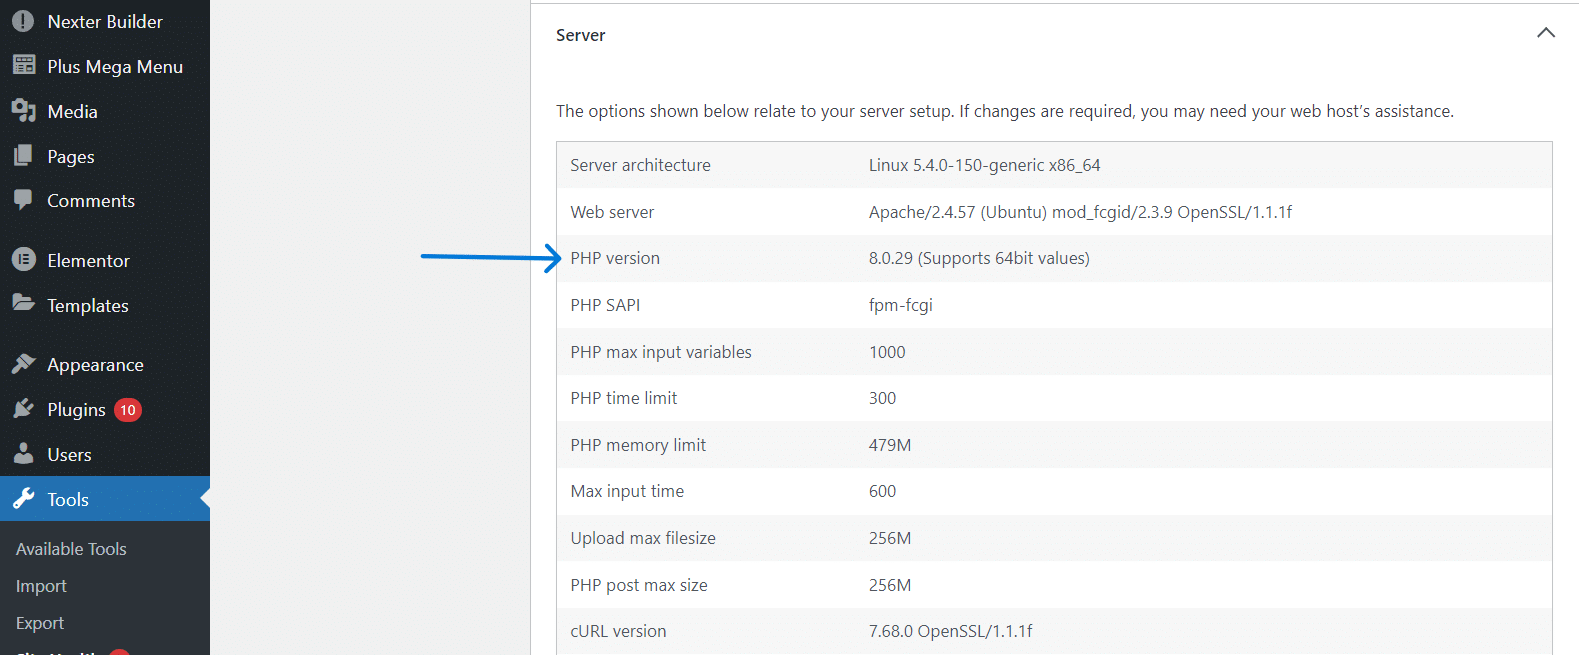Click the server setup description paragraph
1579x655 pixels.
pyautogui.click(x=1005, y=111)
